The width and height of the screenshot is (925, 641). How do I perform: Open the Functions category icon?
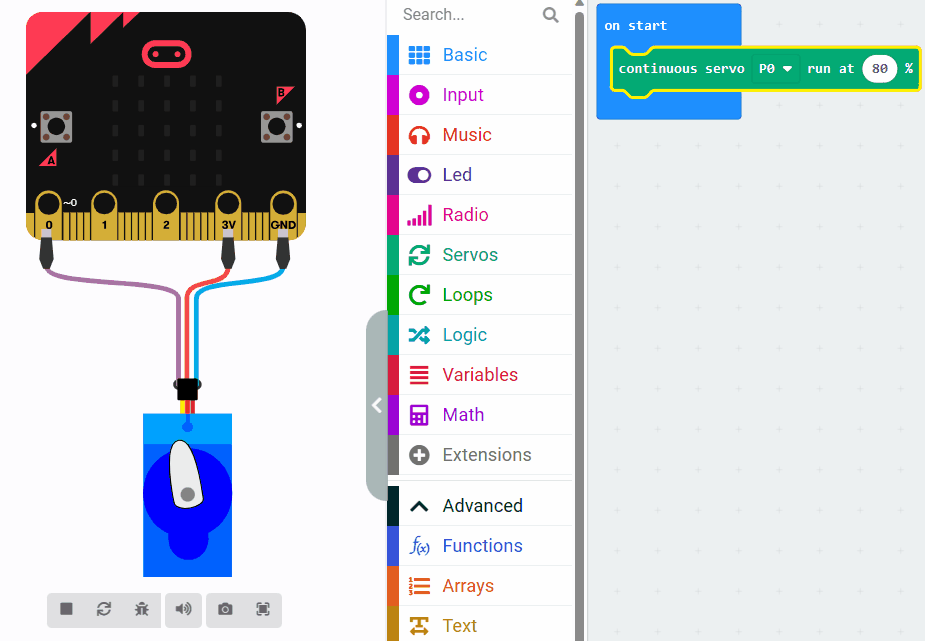pyautogui.click(x=420, y=545)
